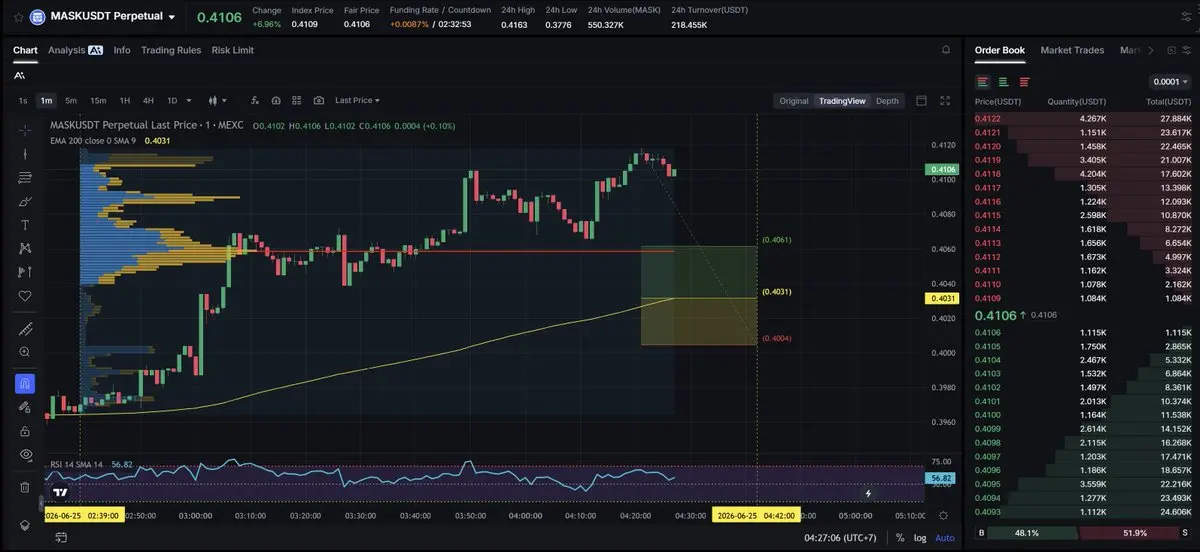Take a chart snapshot with camera icon

coord(319,100)
